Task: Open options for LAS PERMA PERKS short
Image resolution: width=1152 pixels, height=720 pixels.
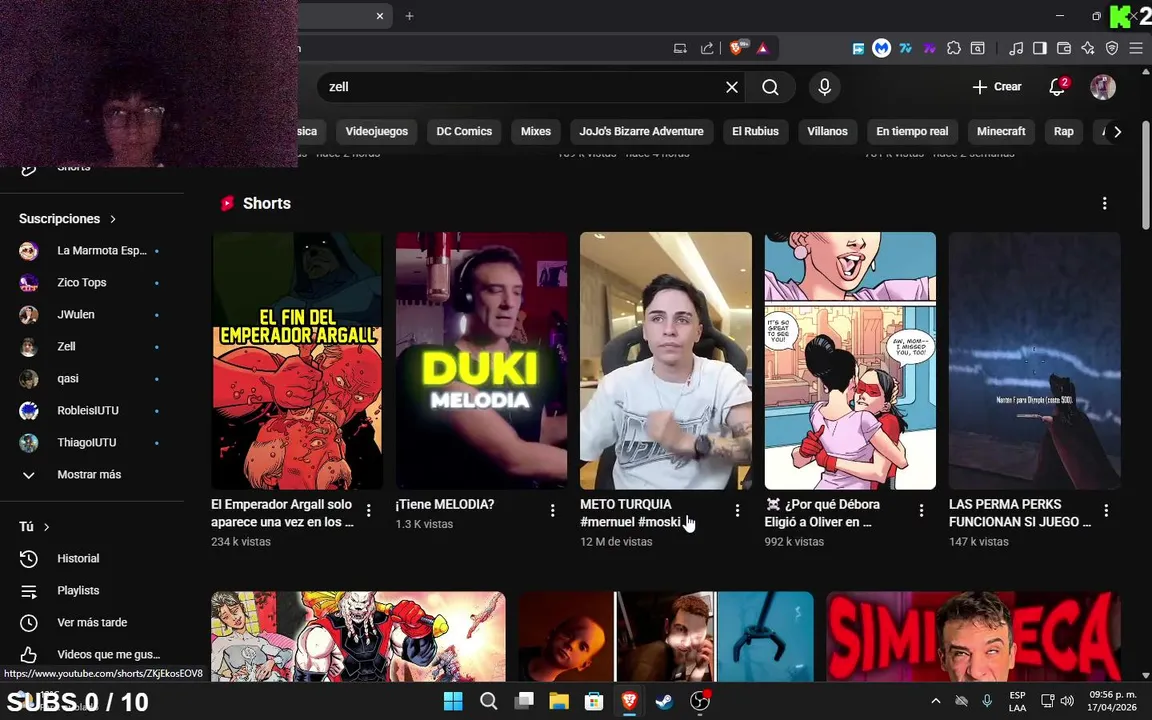Action: pyautogui.click(x=1106, y=510)
